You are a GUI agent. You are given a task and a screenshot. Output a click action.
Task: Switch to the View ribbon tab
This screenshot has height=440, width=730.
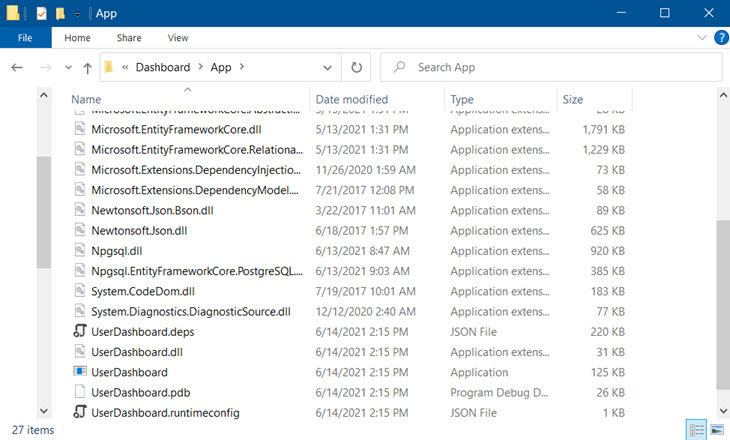pyautogui.click(x=178, y=38)
